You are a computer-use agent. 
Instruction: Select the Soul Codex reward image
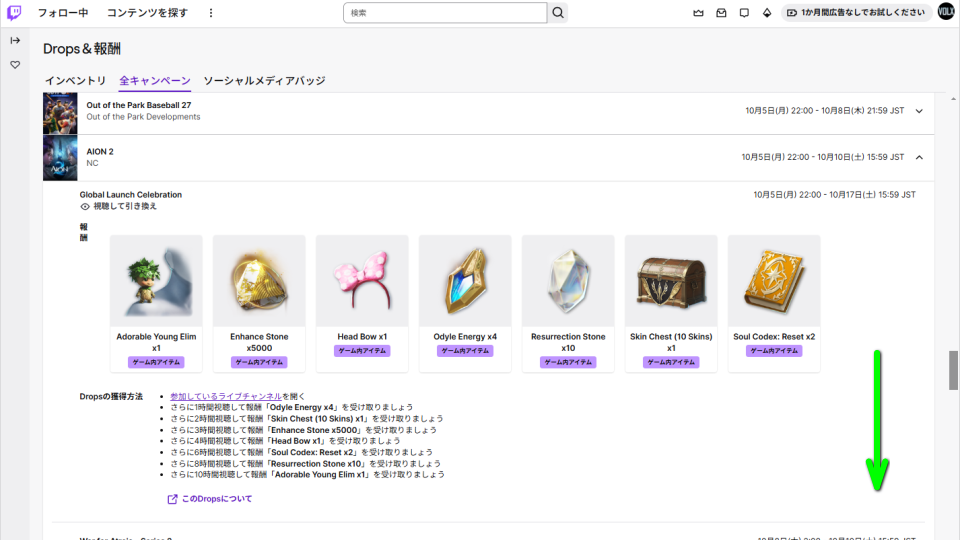pyautogui.click(x=774, y=281)
